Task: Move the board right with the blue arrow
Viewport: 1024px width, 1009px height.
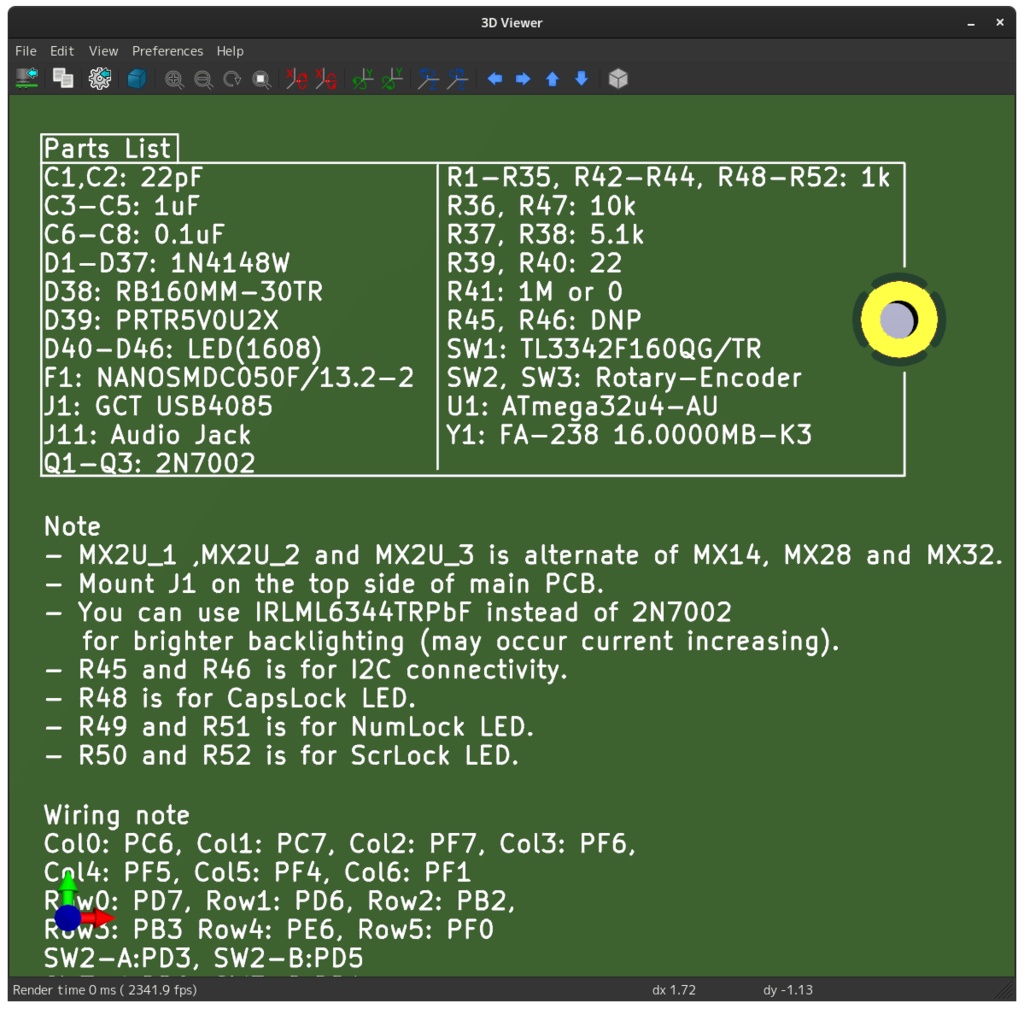Action: click(522, 79)
